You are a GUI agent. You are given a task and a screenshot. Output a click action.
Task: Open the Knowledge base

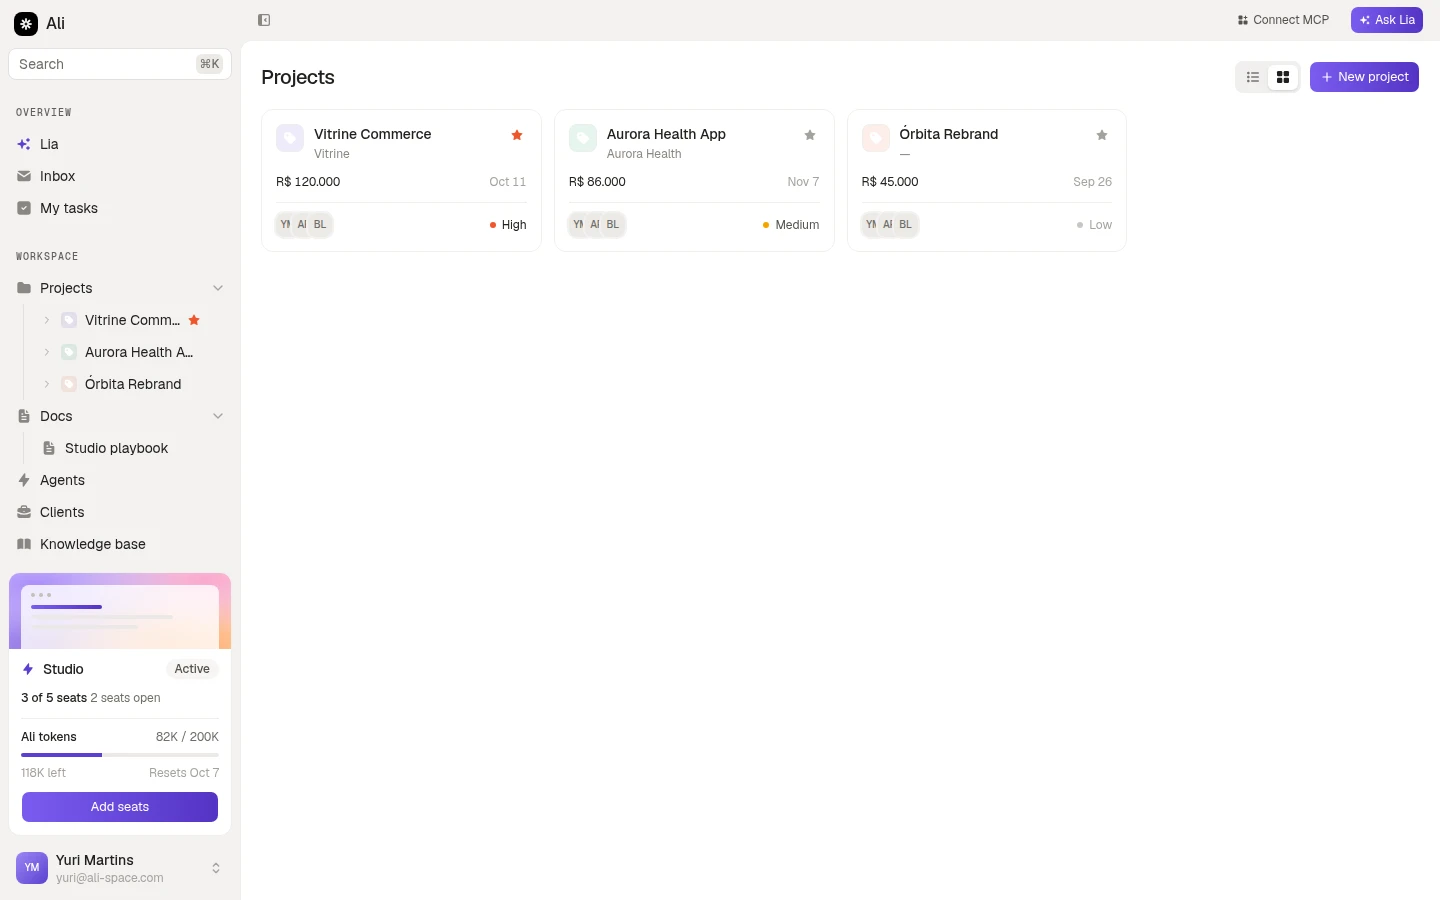pyautogui.click(x=120, y=544)
